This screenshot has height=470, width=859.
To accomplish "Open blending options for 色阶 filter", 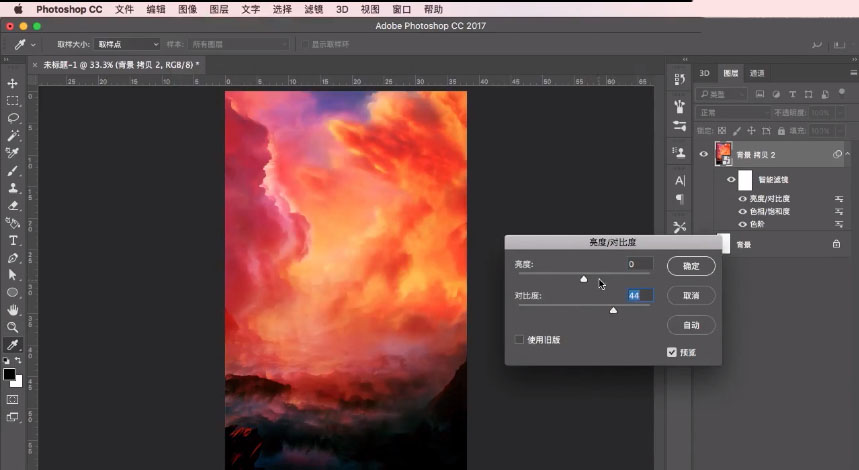I will coord(839,224).
